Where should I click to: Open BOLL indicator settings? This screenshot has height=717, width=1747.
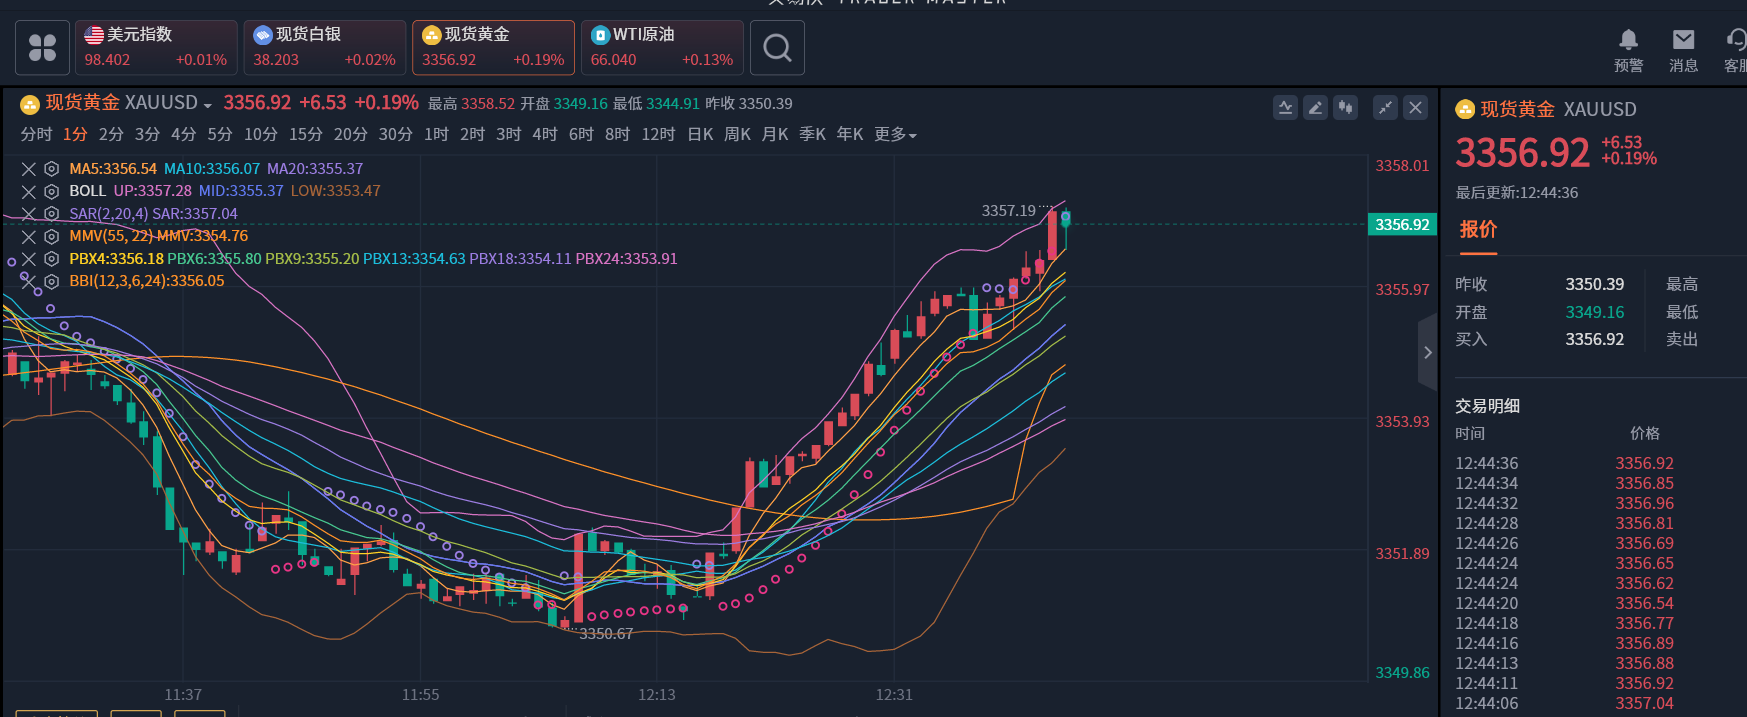[51, 191]
